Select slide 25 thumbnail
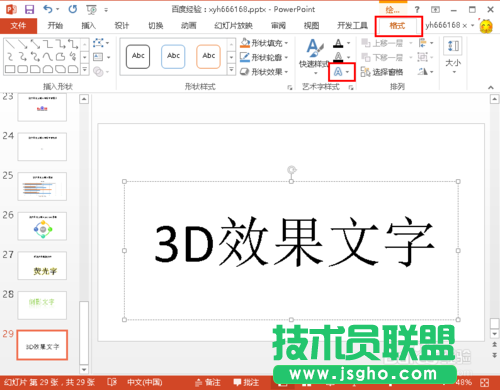This screenshot has width=500, height=390. tap(42, 186)
